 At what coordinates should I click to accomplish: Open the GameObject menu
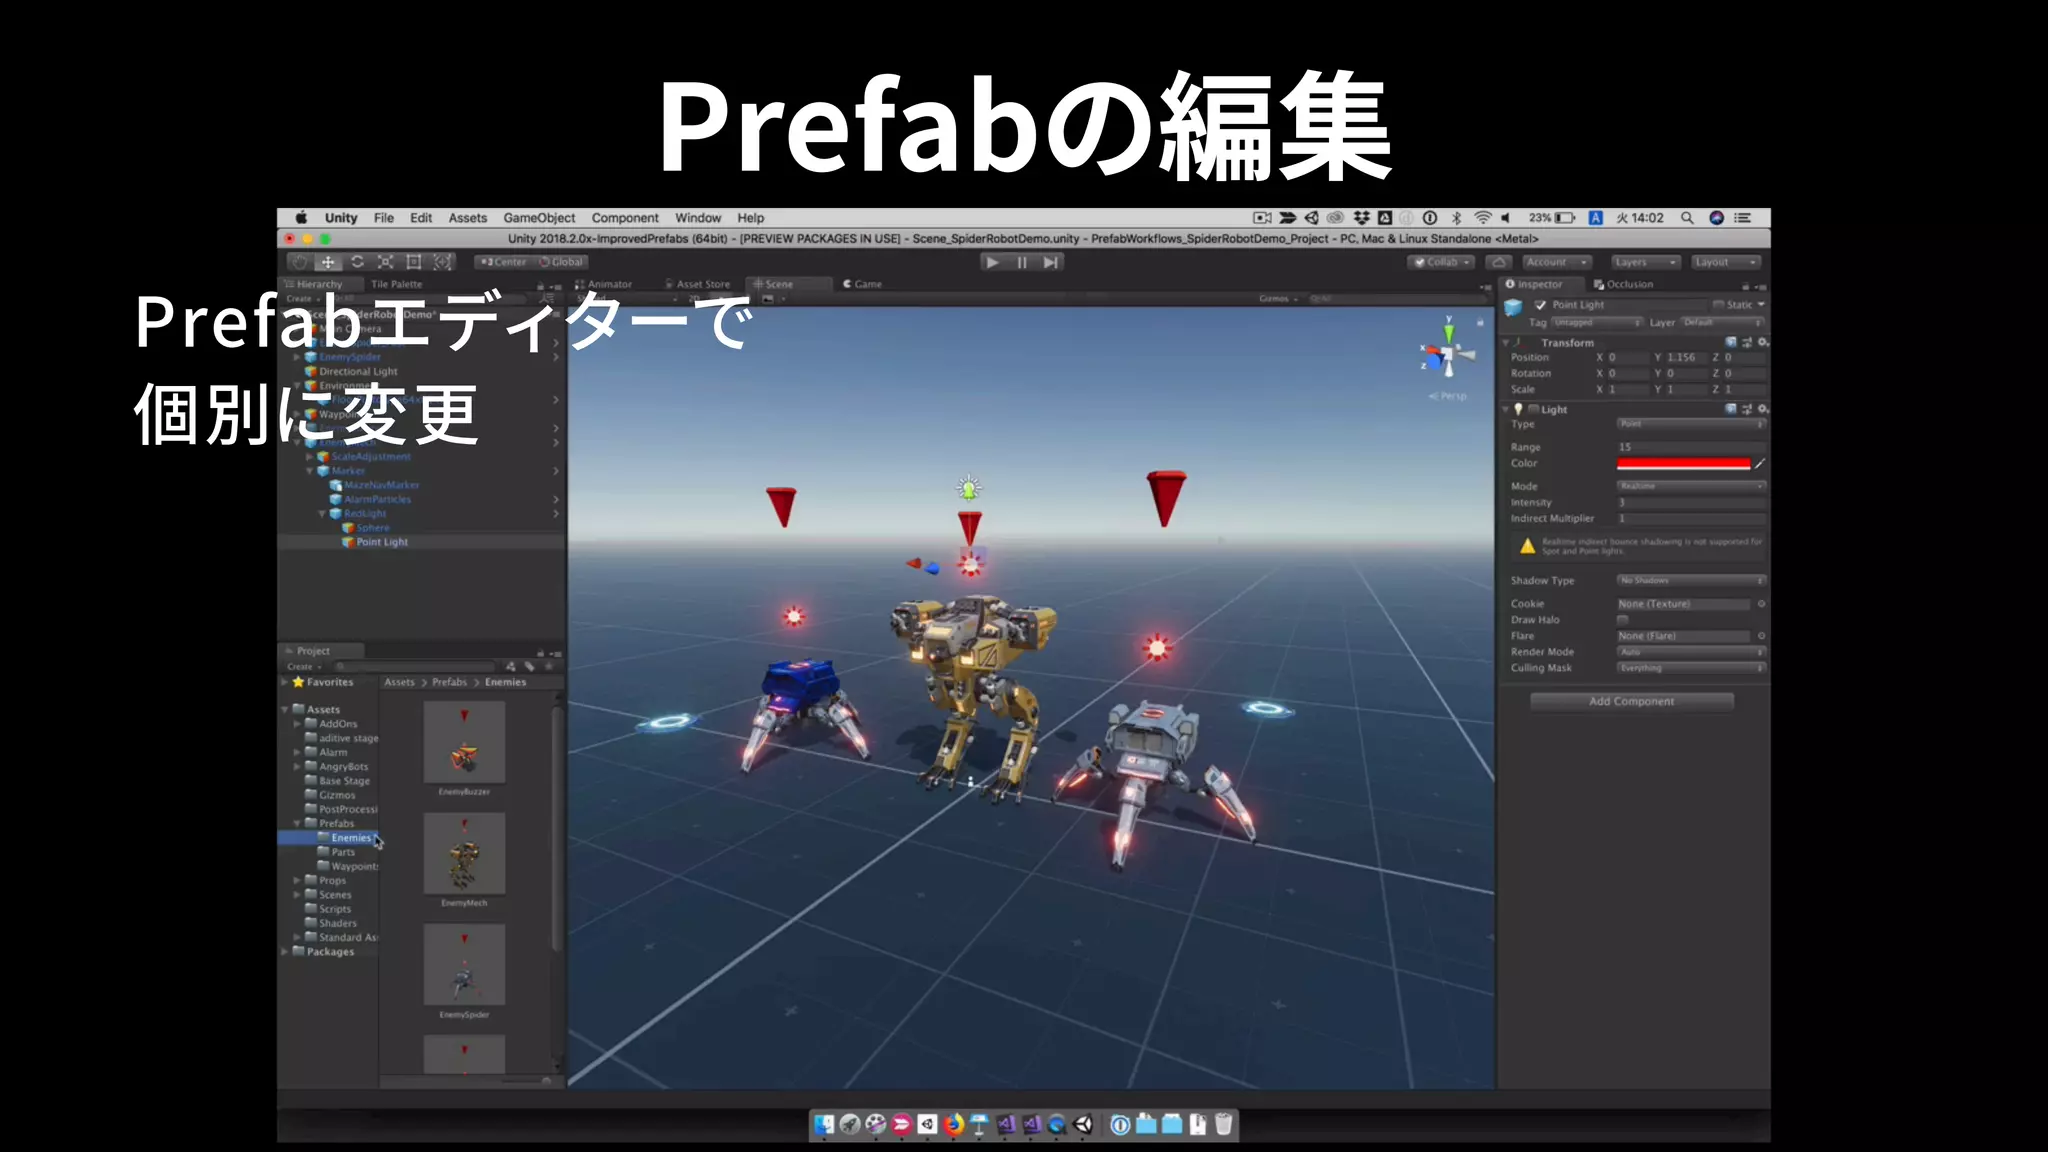pyautogui.click(x=539, y=218)
